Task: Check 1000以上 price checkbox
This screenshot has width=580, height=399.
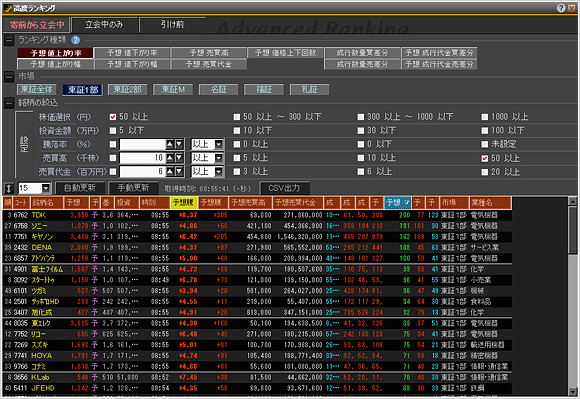Action: (x=485, y=117)
